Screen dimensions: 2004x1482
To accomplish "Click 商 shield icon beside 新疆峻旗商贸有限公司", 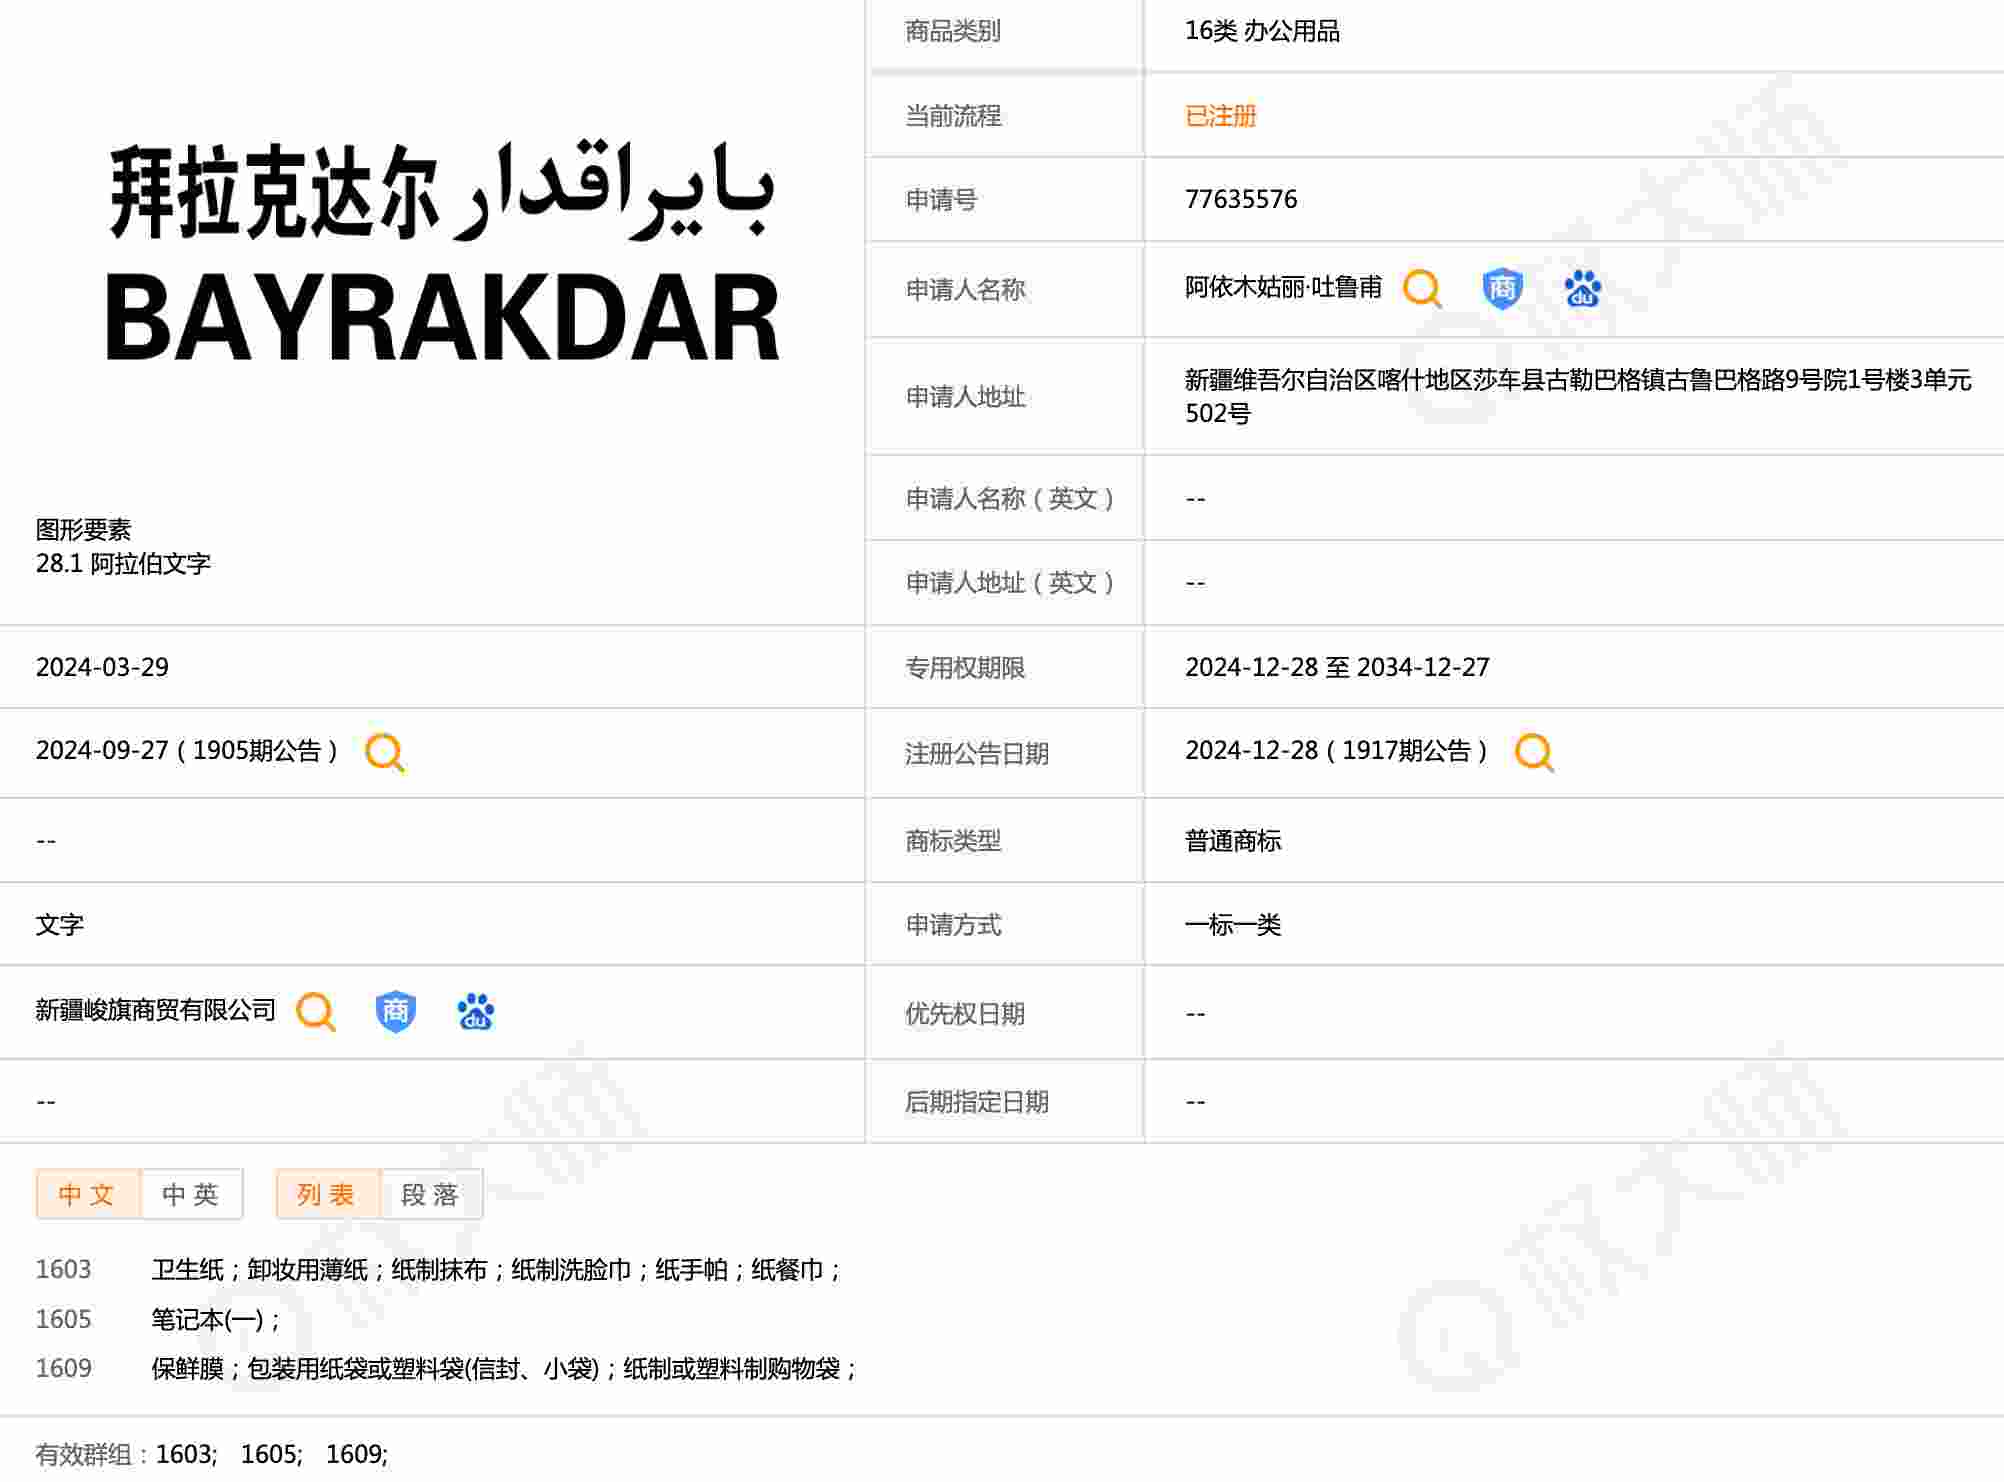I will pos(395,1012).
